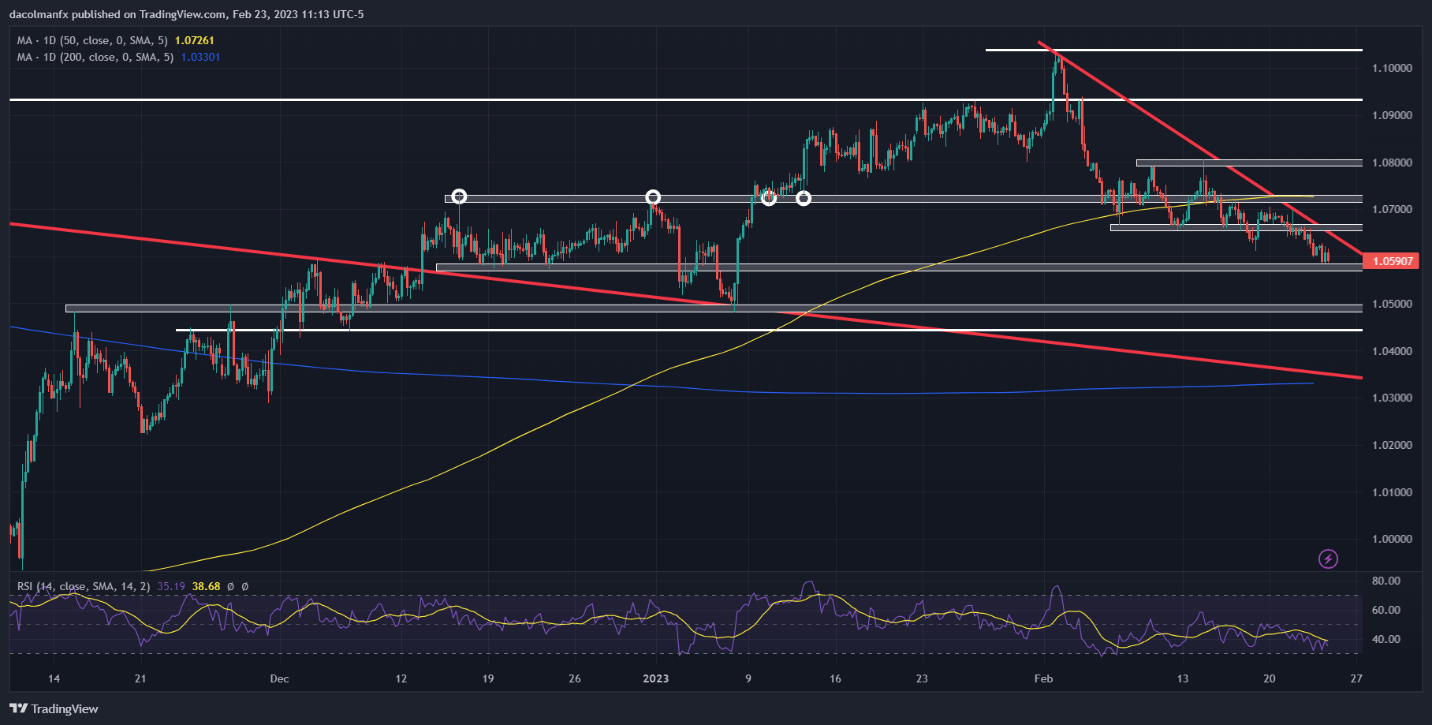Click the 1.00000 price axis label

click(1393, 539)
